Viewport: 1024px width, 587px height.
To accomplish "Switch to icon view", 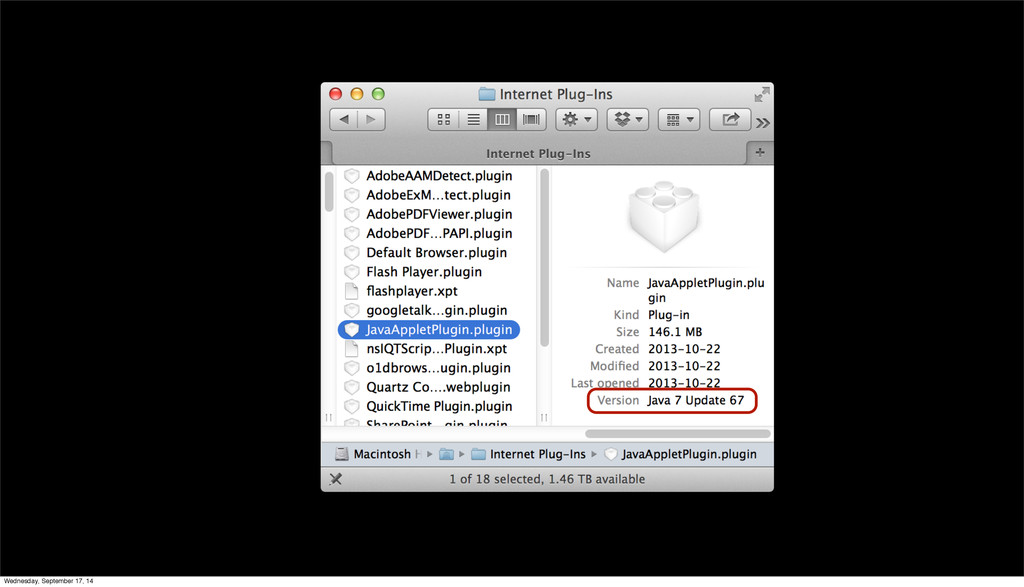I will (443, 119).
